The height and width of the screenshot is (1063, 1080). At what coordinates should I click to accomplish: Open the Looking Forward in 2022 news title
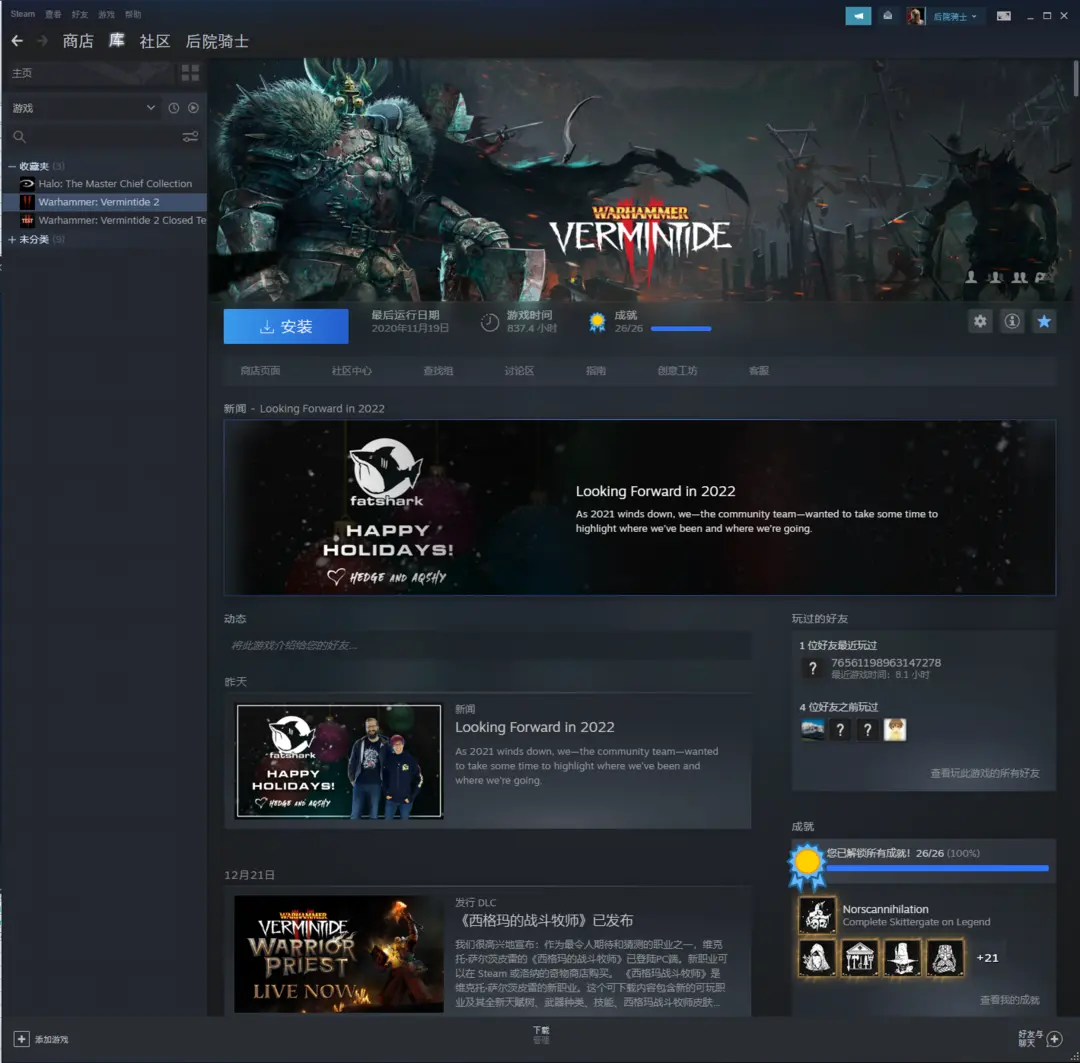(x=534, y=727)
